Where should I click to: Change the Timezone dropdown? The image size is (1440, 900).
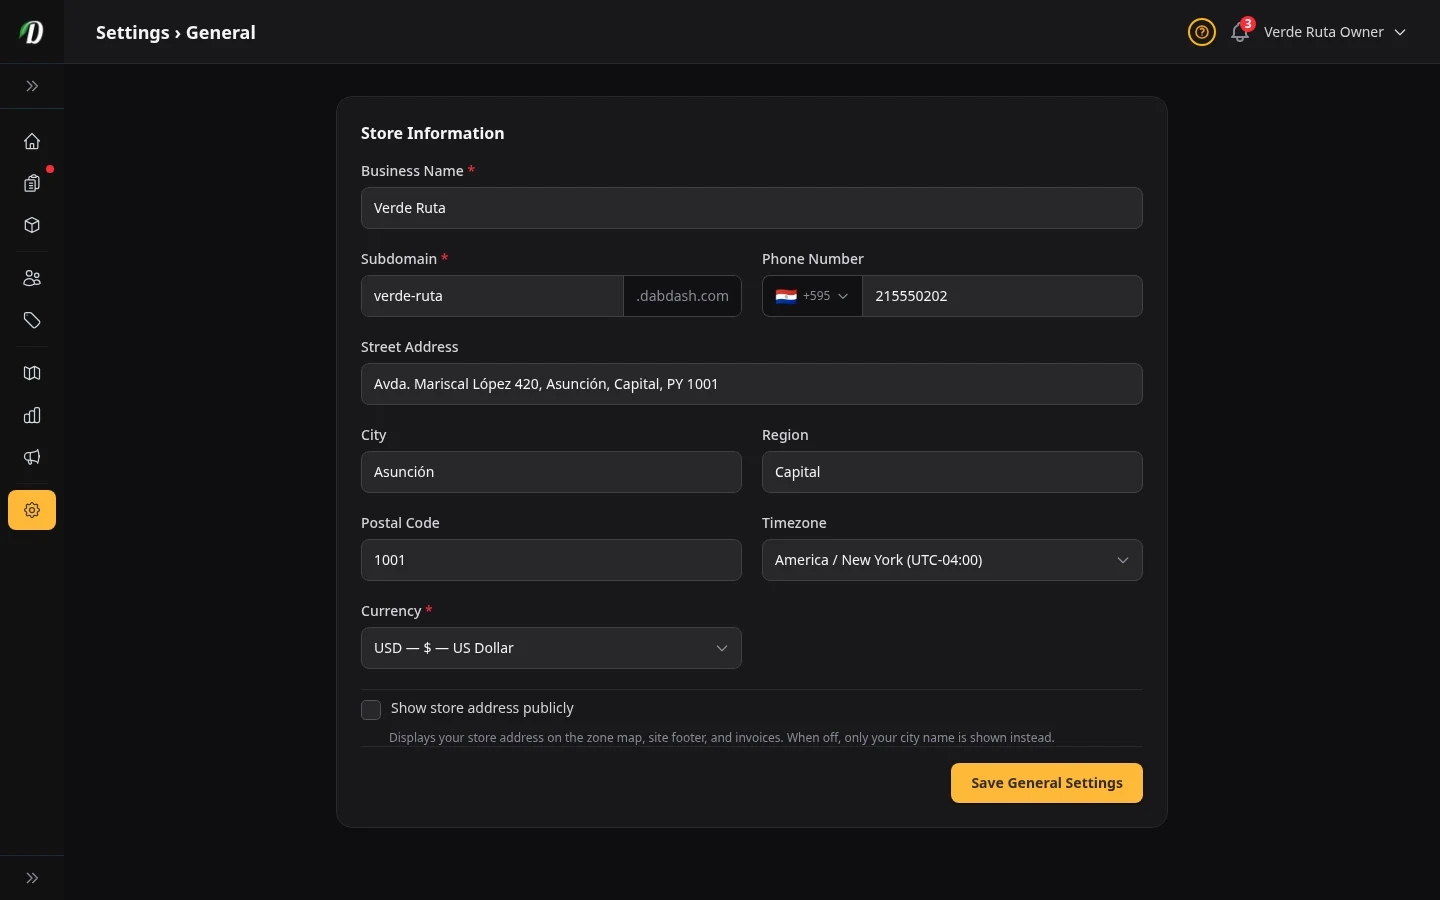952,560
